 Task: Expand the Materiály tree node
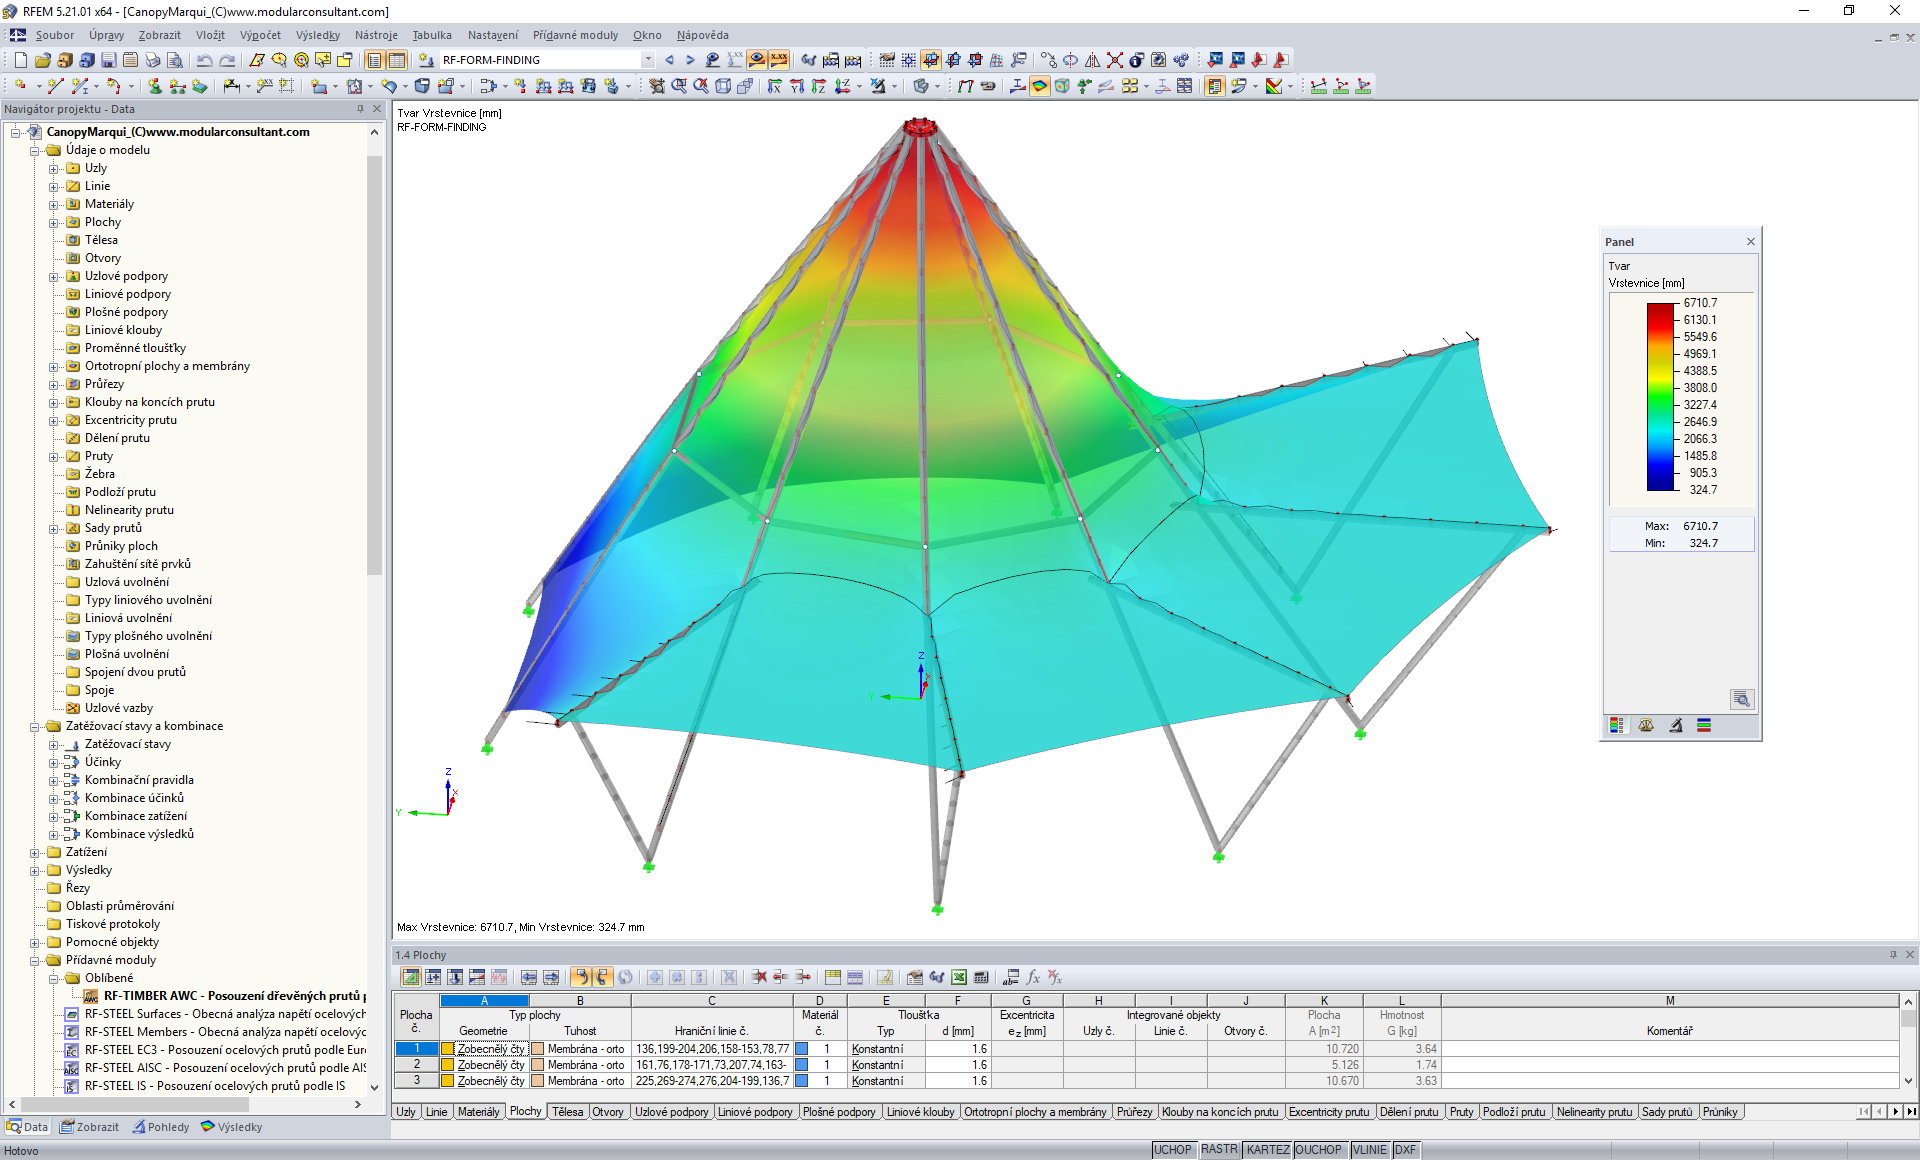coord(54,204)
